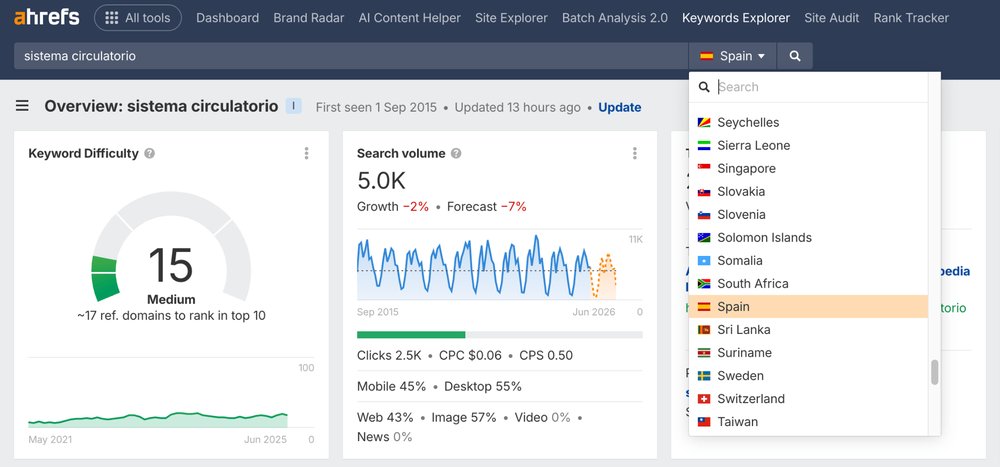Toggle the hamburger sidebar menu

(22, 106)
